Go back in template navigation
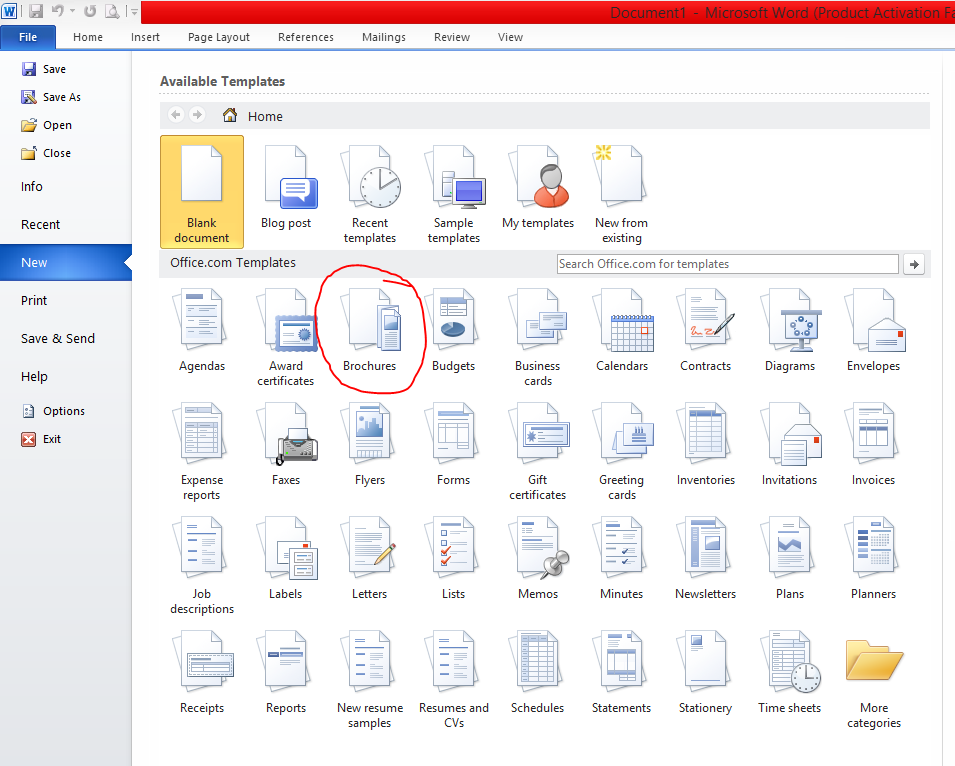The height and width of the screenshot is (766, 955). 176,114
